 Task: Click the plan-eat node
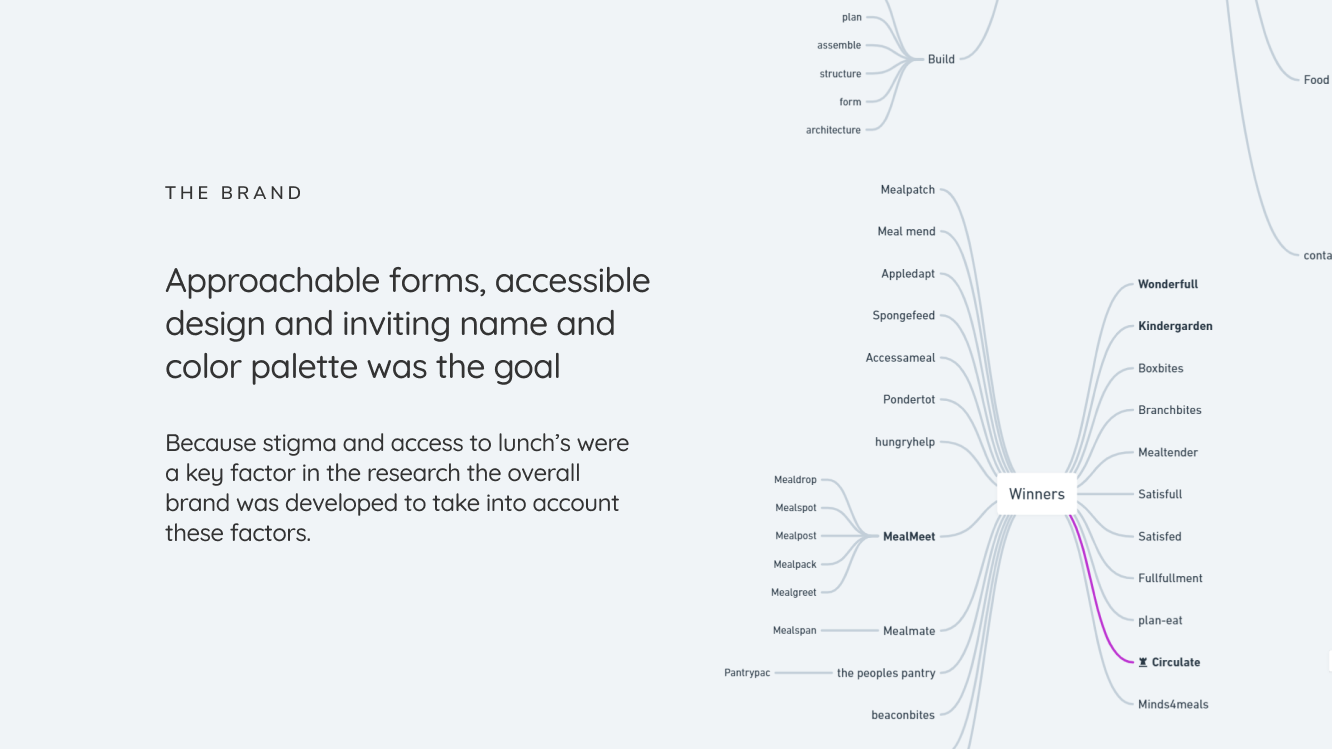pos(1160,621)
